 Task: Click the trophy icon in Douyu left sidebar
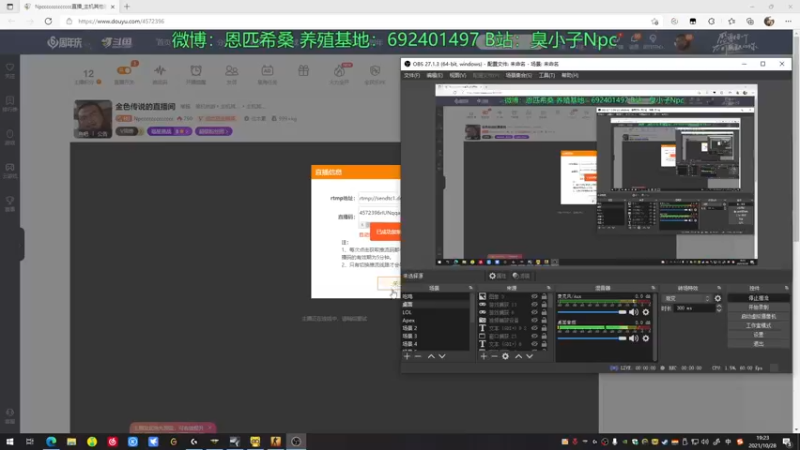10,201
